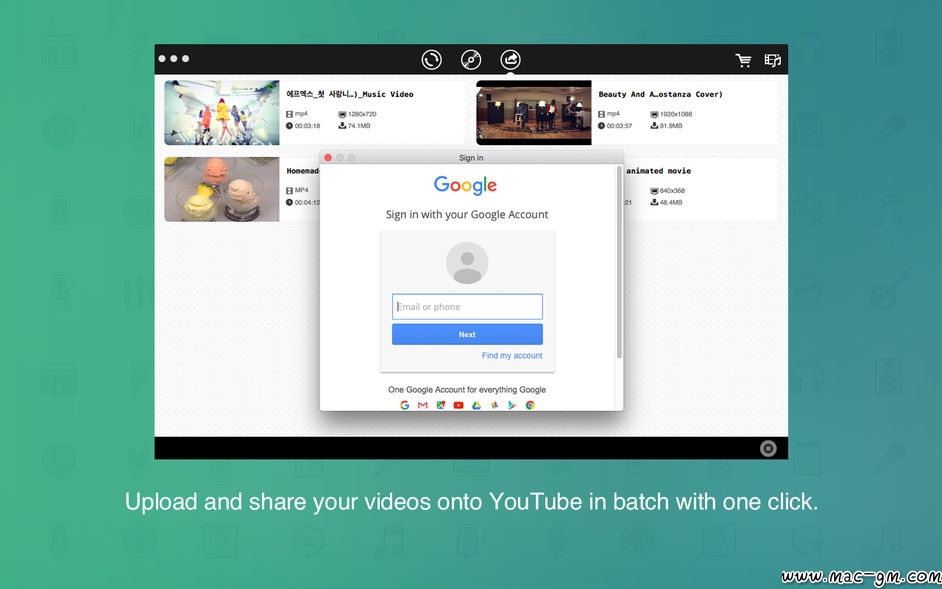942x589 pixels.
Task: Click the Google Drive icon
Action: (476, 405)
